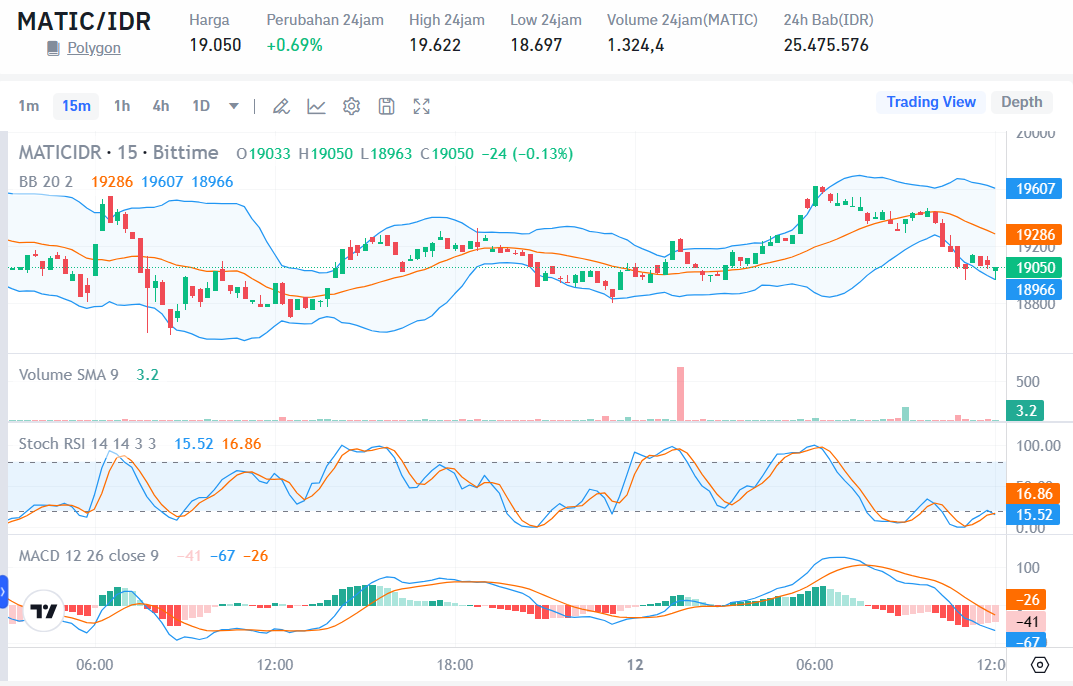Viewport: 1073px width, 686px height.
Task: Select the 15m timeframe
Action: (x=76, y=106)
